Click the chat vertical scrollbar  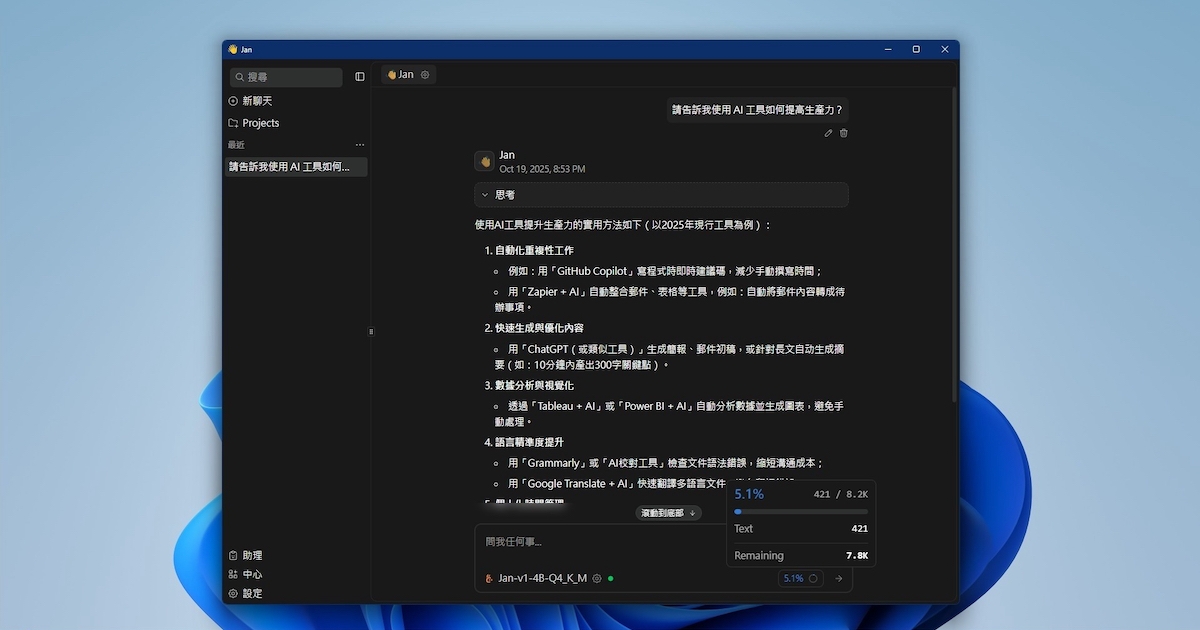(x=954, y=245)
